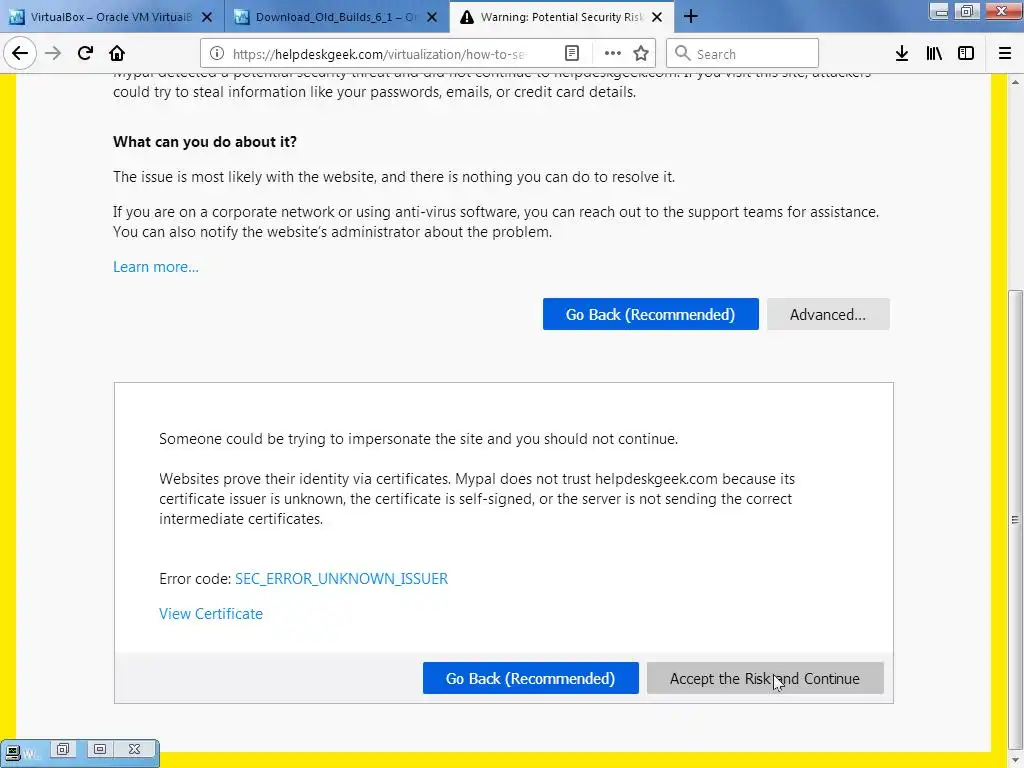Click the magnifier icon in Search box
This screenshot has height=768, width=1024.
682,53
